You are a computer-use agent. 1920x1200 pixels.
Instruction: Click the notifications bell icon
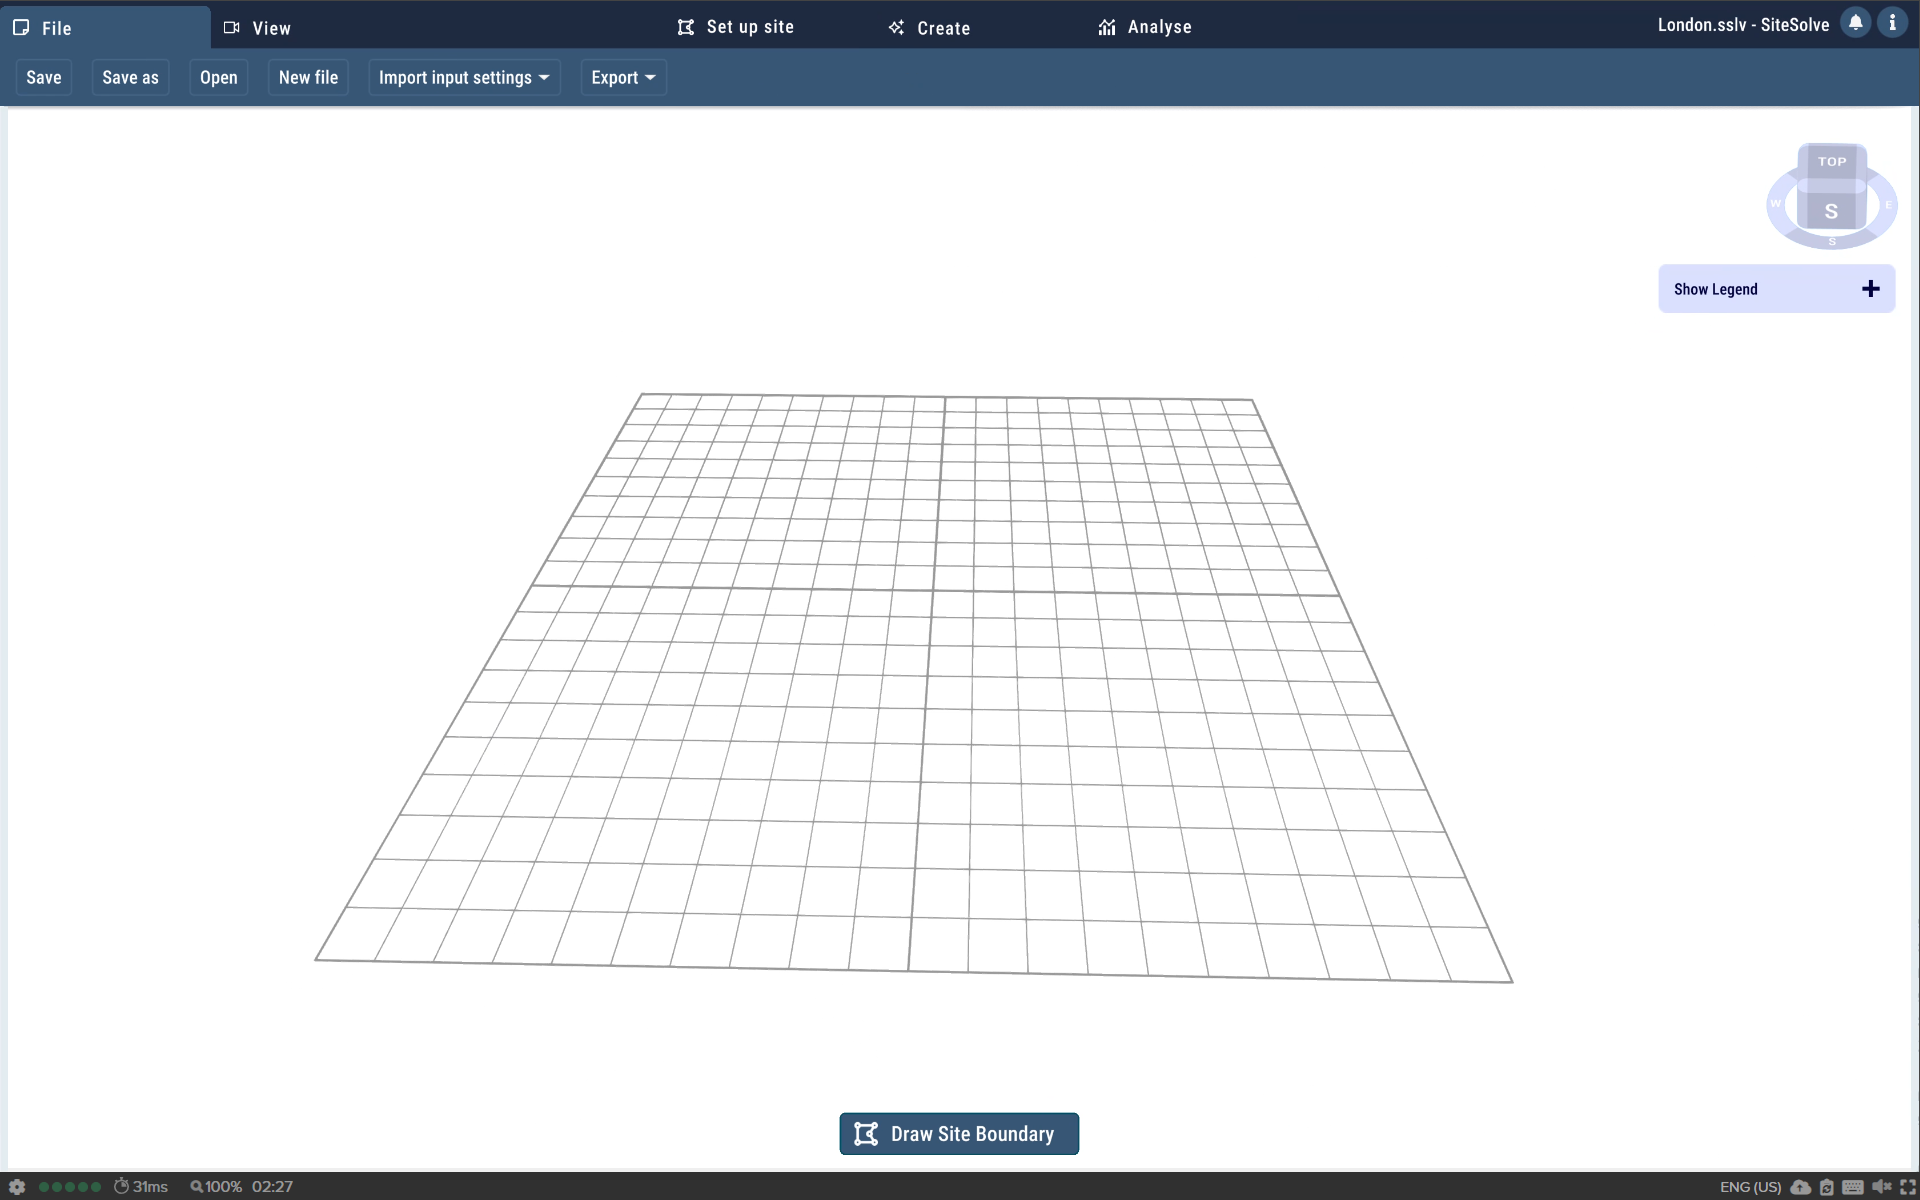tap(1855, 23)
